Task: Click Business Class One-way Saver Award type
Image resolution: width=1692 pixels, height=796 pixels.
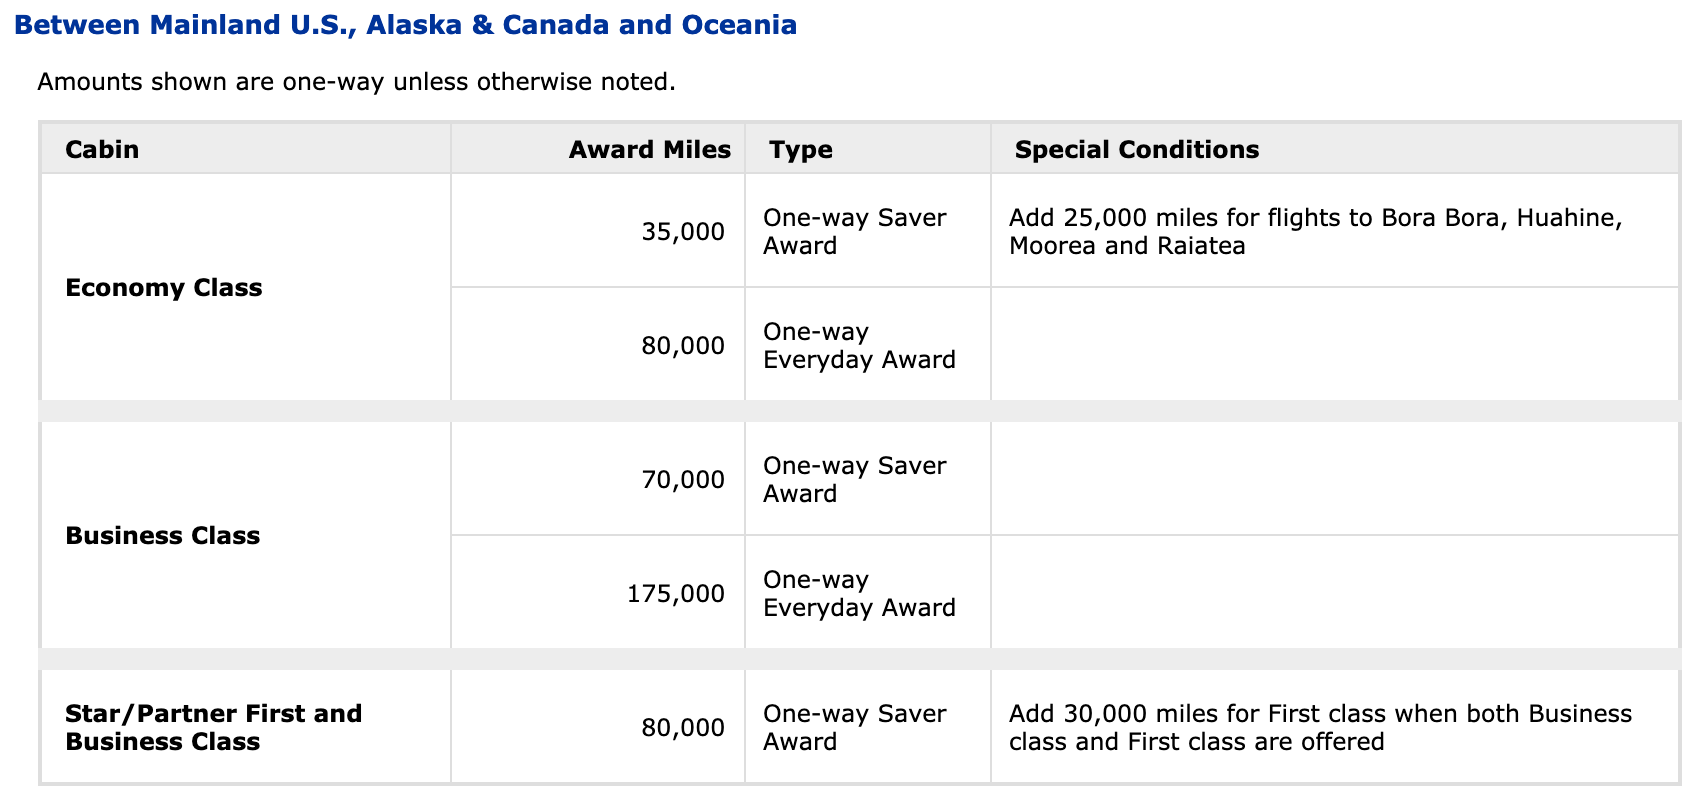Action: click(854, 480)
